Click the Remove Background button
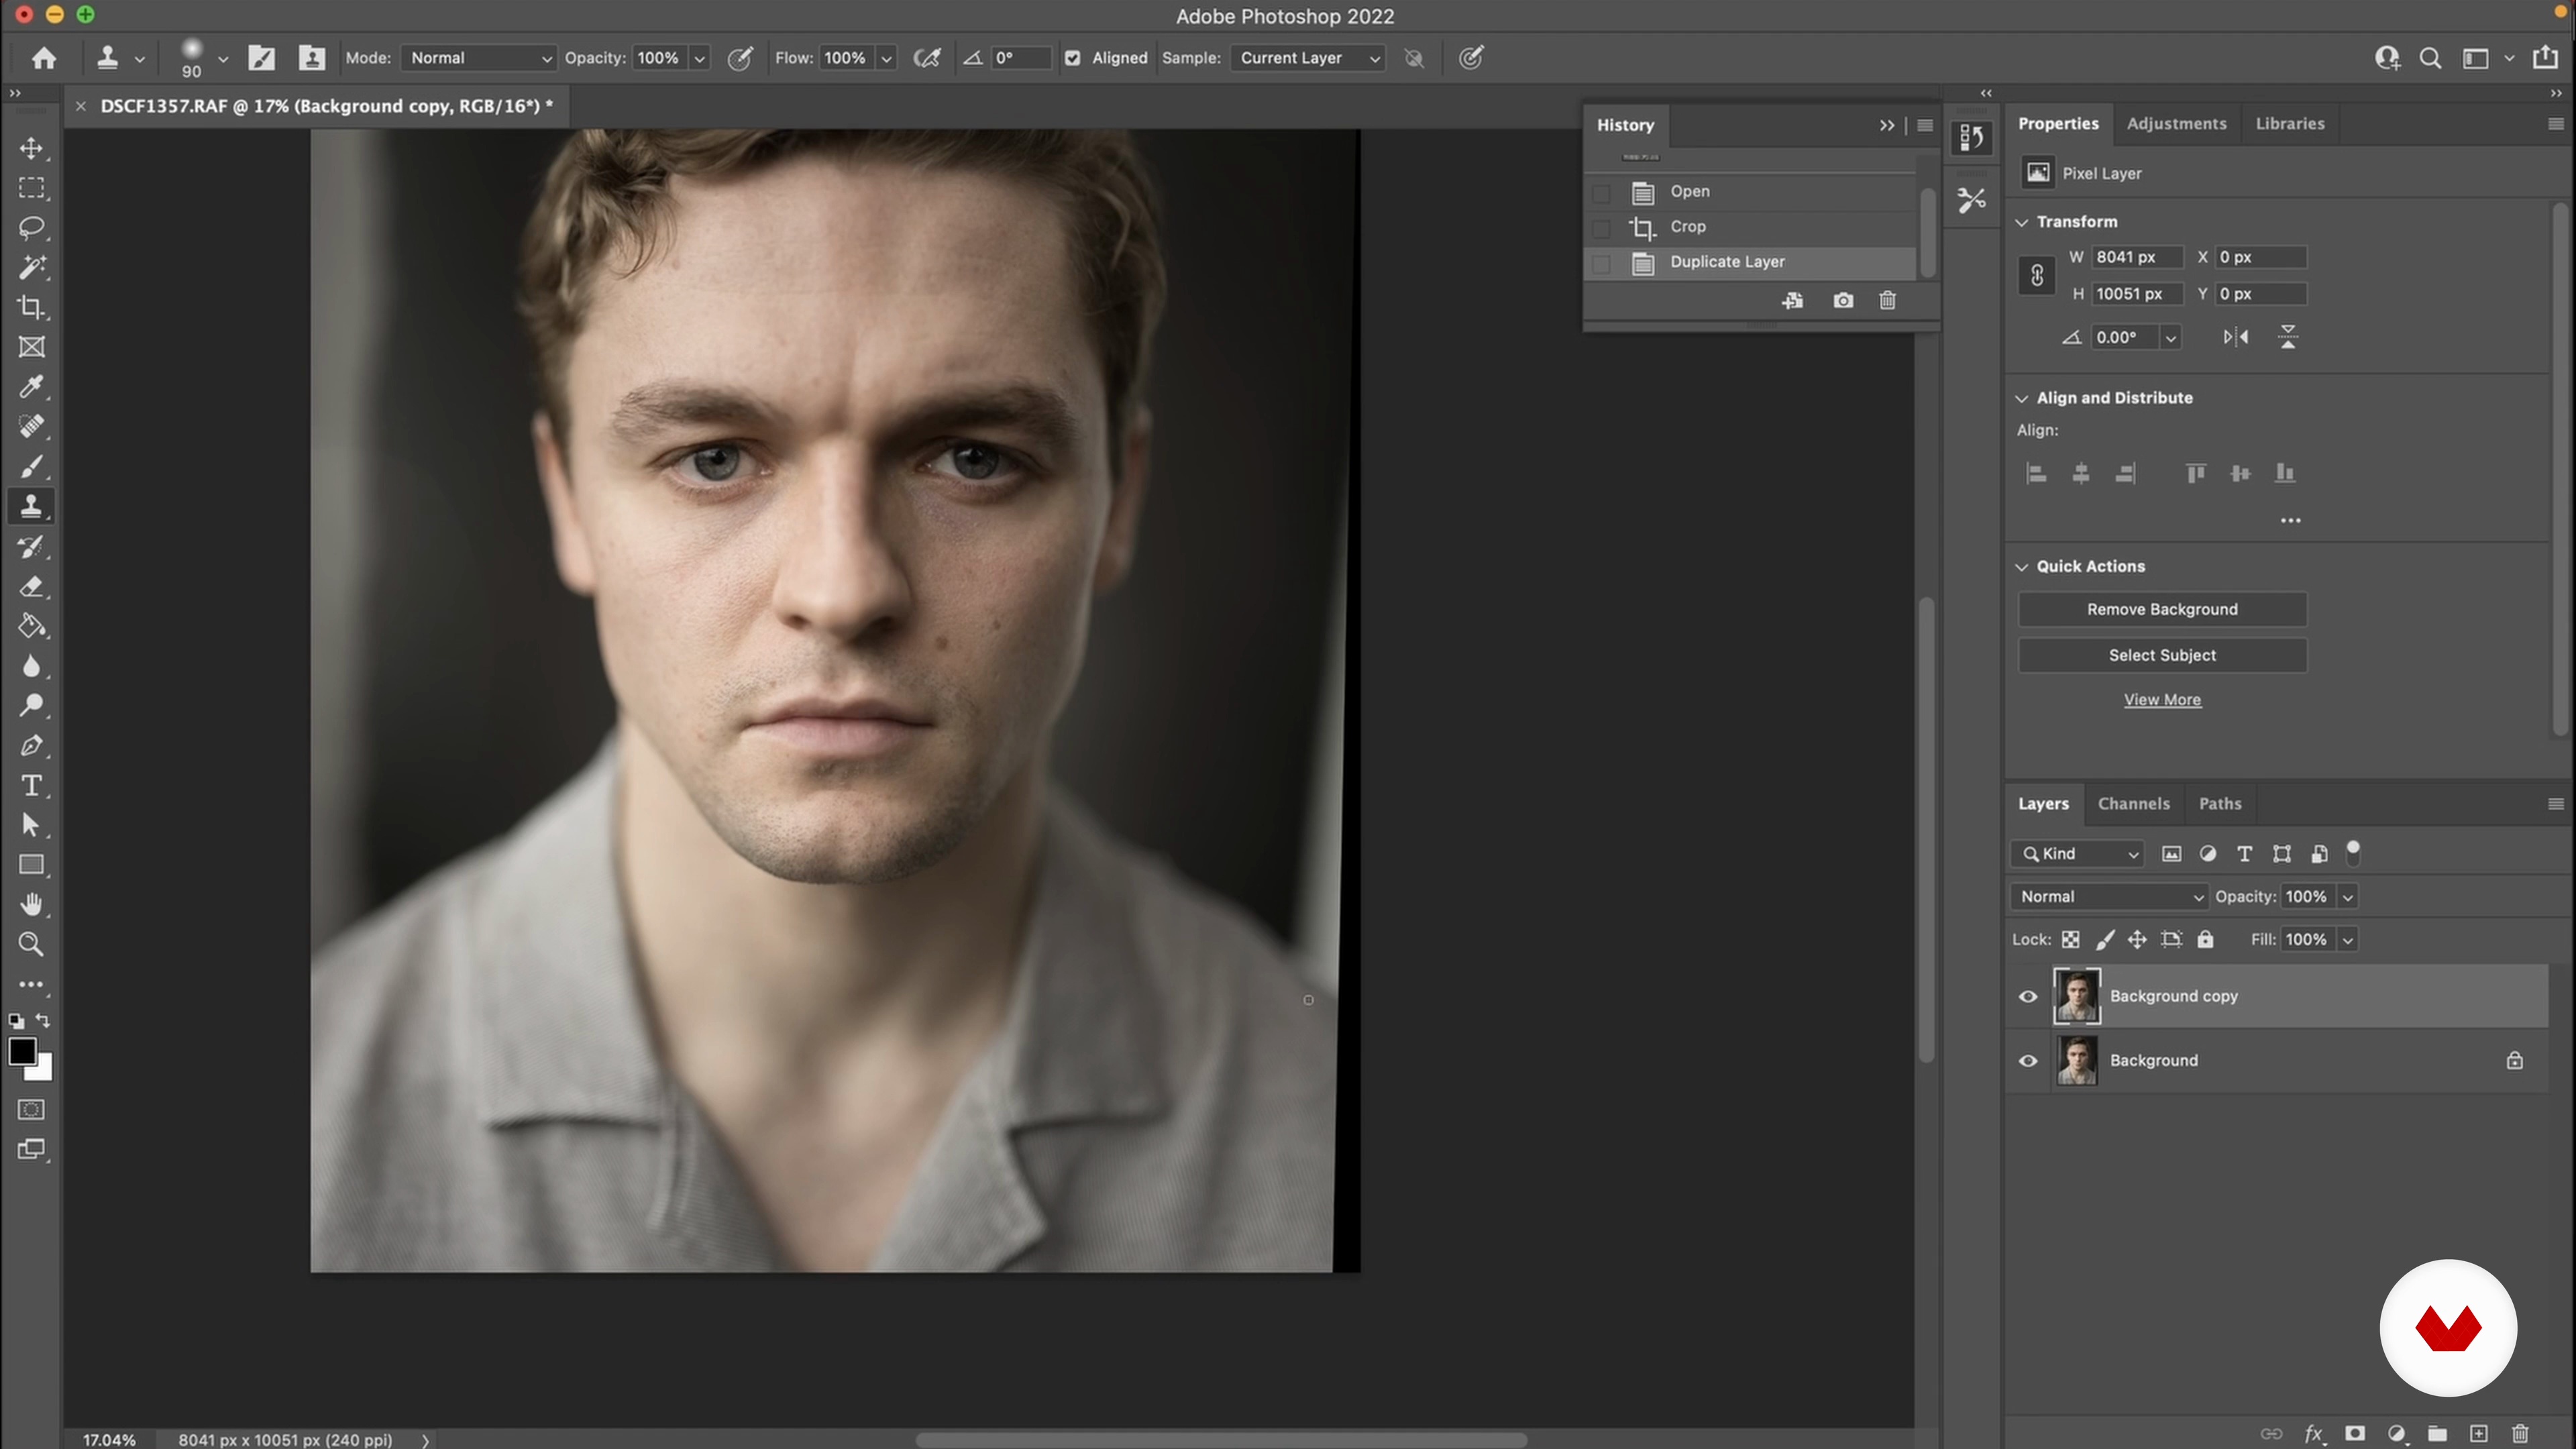The width and height of the screenshot is (2576, 1449). (2162, 609)
